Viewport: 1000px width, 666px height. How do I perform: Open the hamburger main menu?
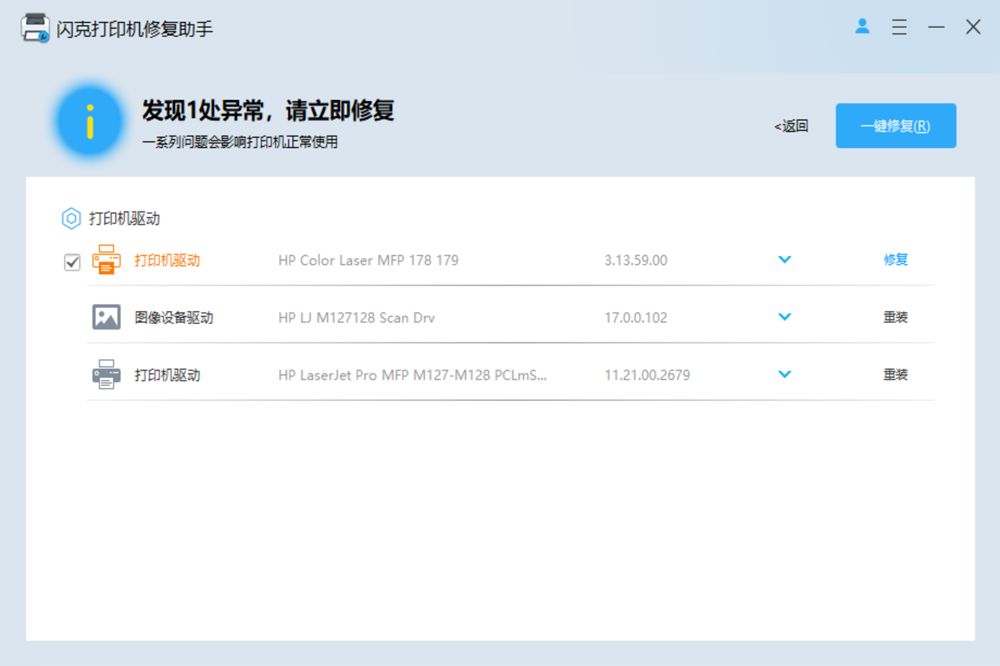tap(899, 27)
